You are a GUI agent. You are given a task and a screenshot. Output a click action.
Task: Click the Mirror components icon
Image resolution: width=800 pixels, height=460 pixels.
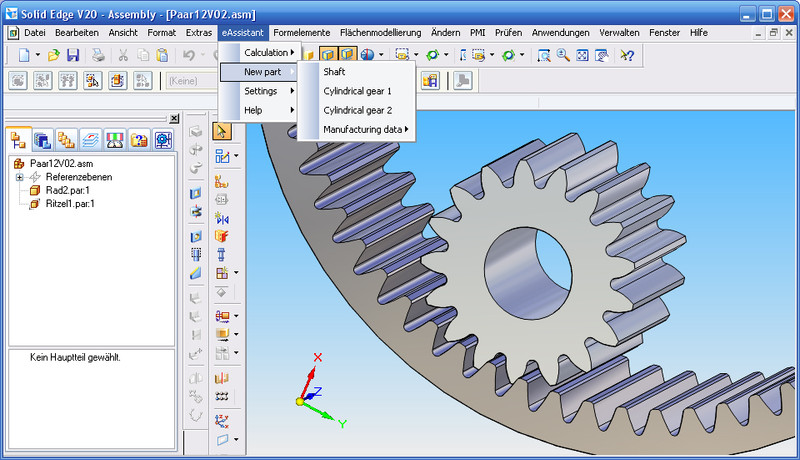coord(222,218)
